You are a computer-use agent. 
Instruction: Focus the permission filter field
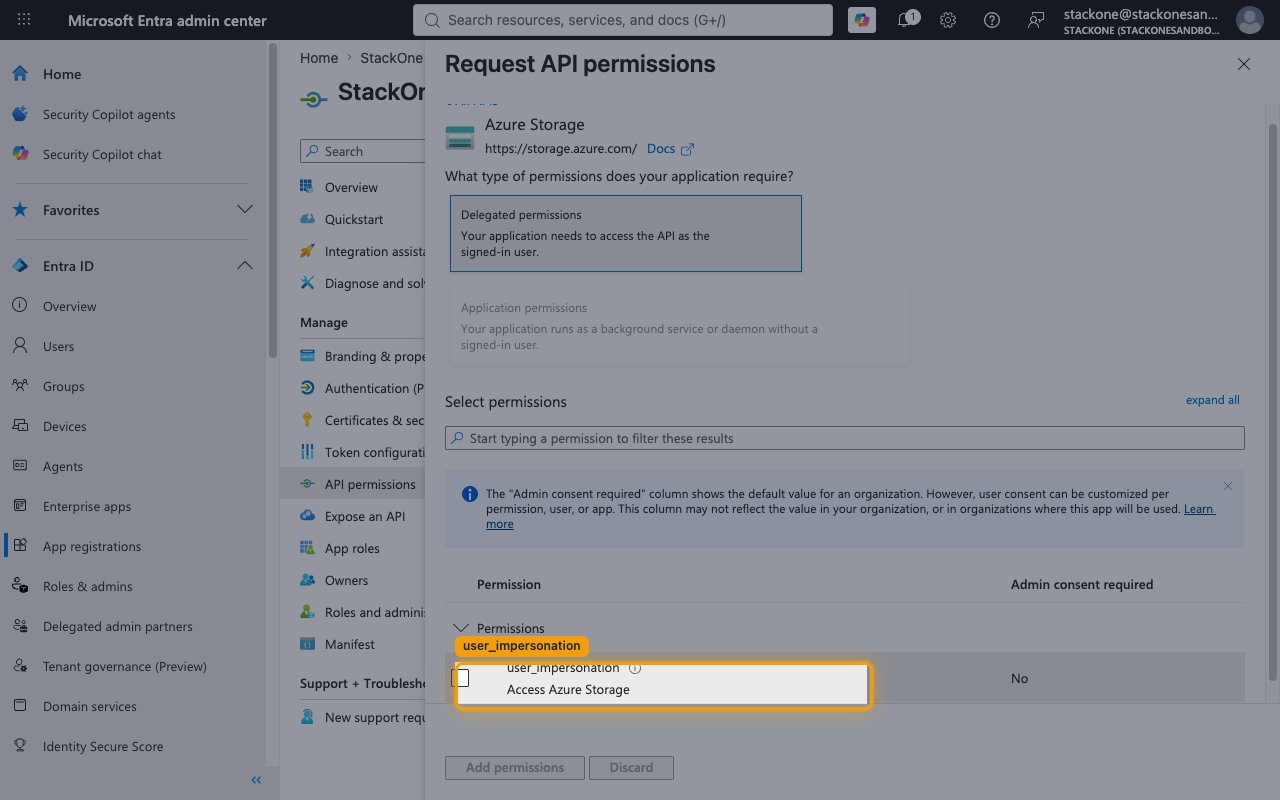click(845, 438)
